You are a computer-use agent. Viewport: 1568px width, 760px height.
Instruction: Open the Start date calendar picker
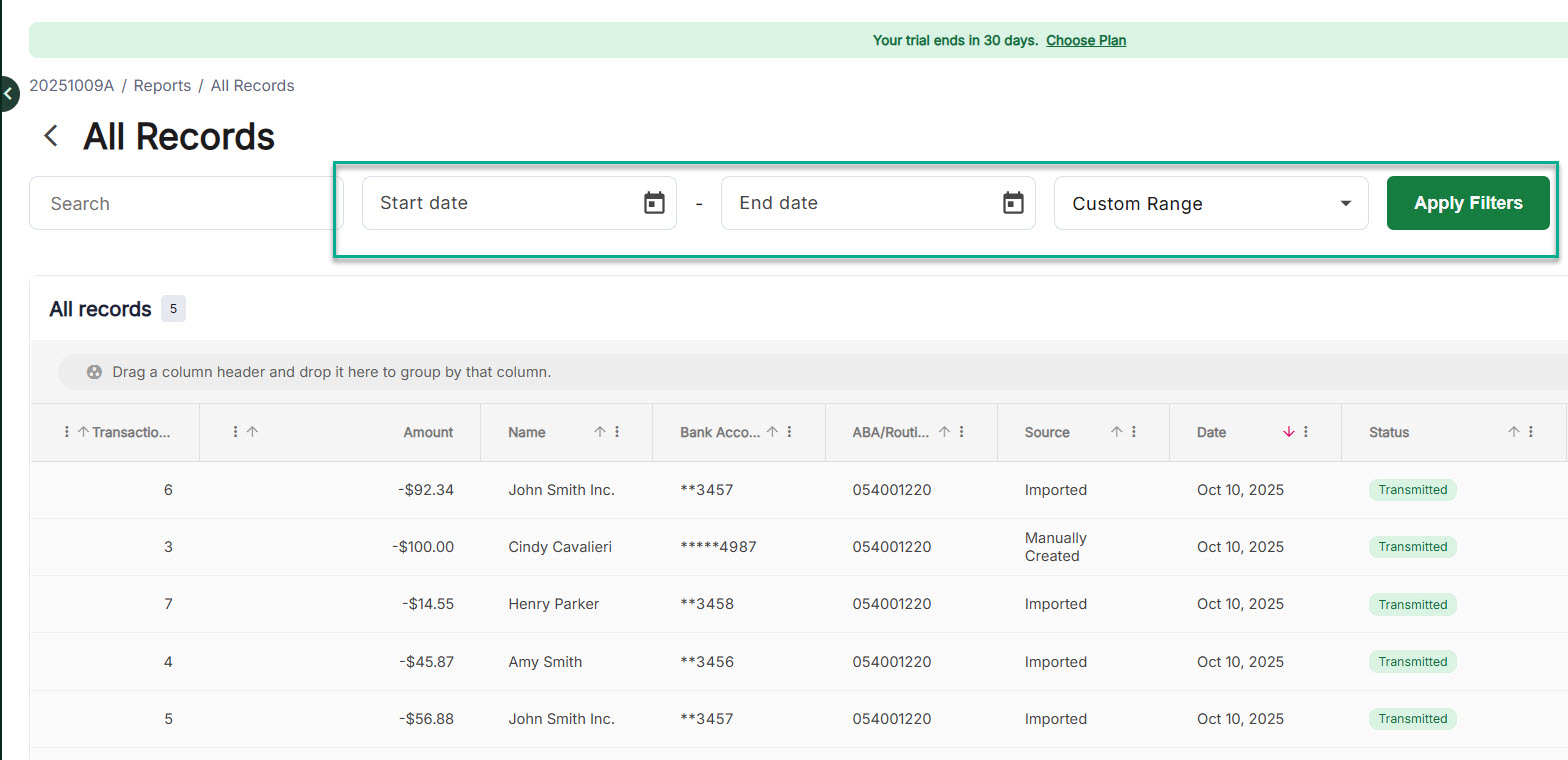coord(654,203)
